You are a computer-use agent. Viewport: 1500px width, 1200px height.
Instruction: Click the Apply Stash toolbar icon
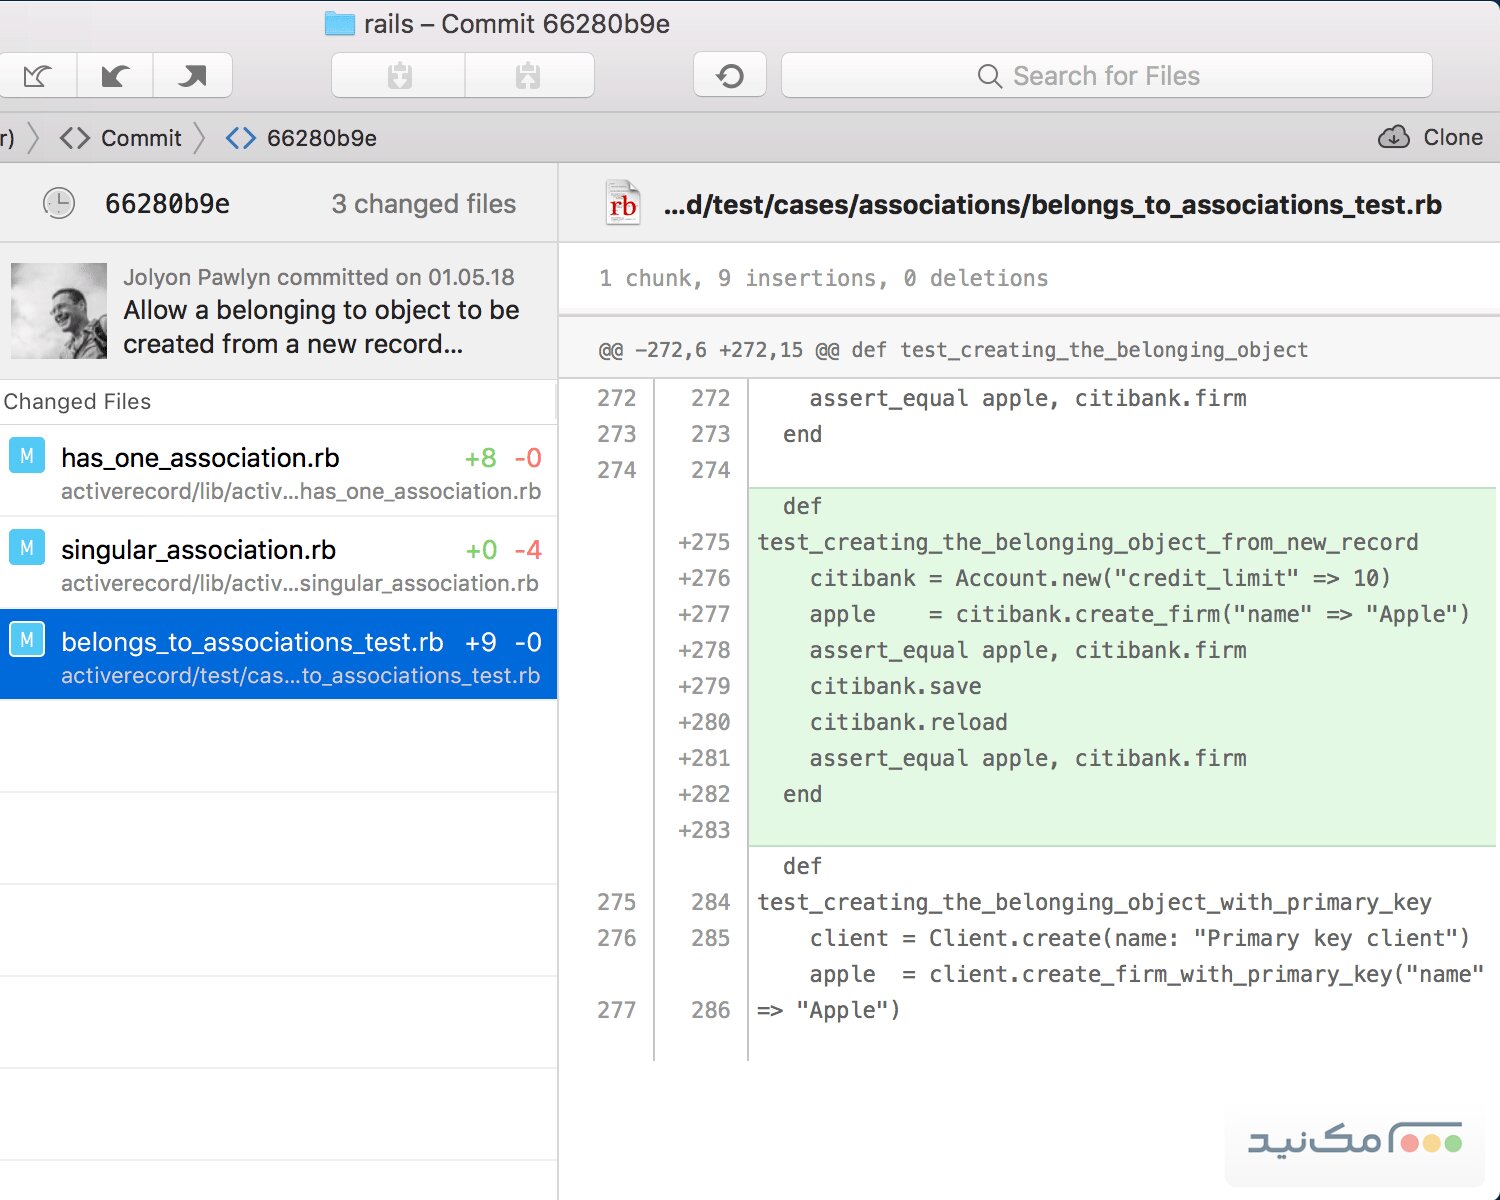click(x=528, y=76)
